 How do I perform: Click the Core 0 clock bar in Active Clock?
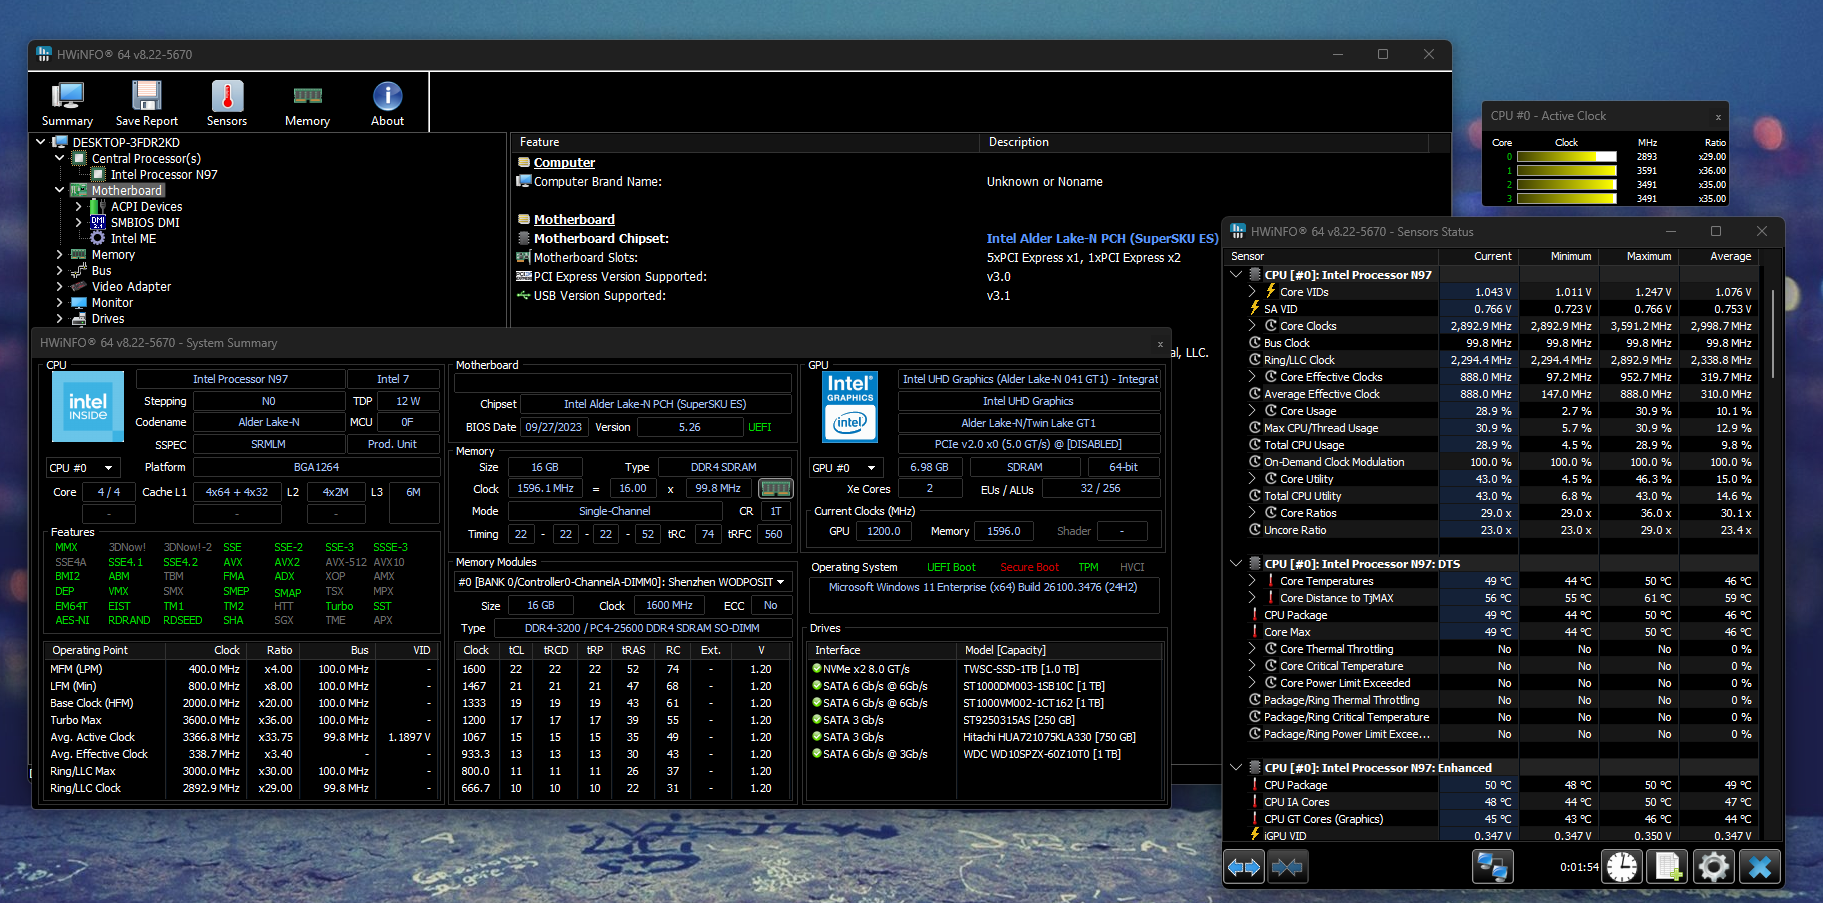(x=1567, y=157)
